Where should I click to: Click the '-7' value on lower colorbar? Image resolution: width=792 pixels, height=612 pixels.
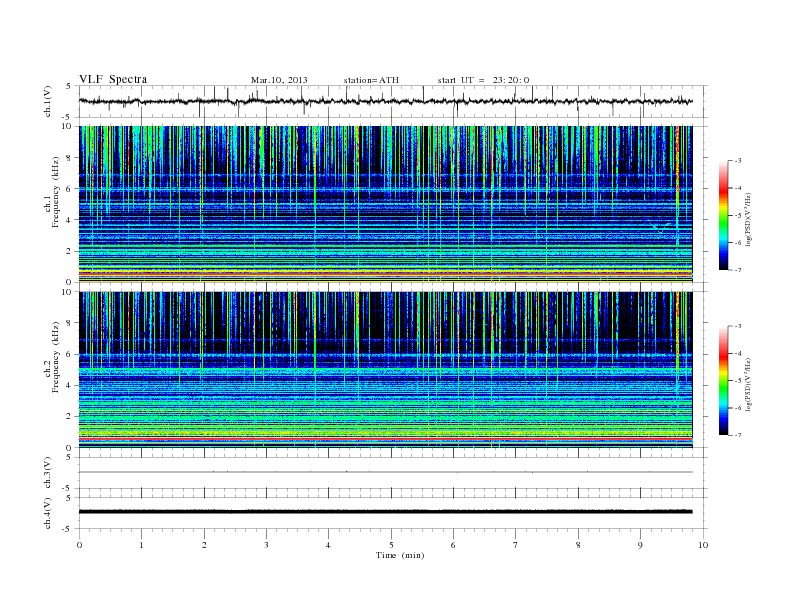[x=738, y=435]
